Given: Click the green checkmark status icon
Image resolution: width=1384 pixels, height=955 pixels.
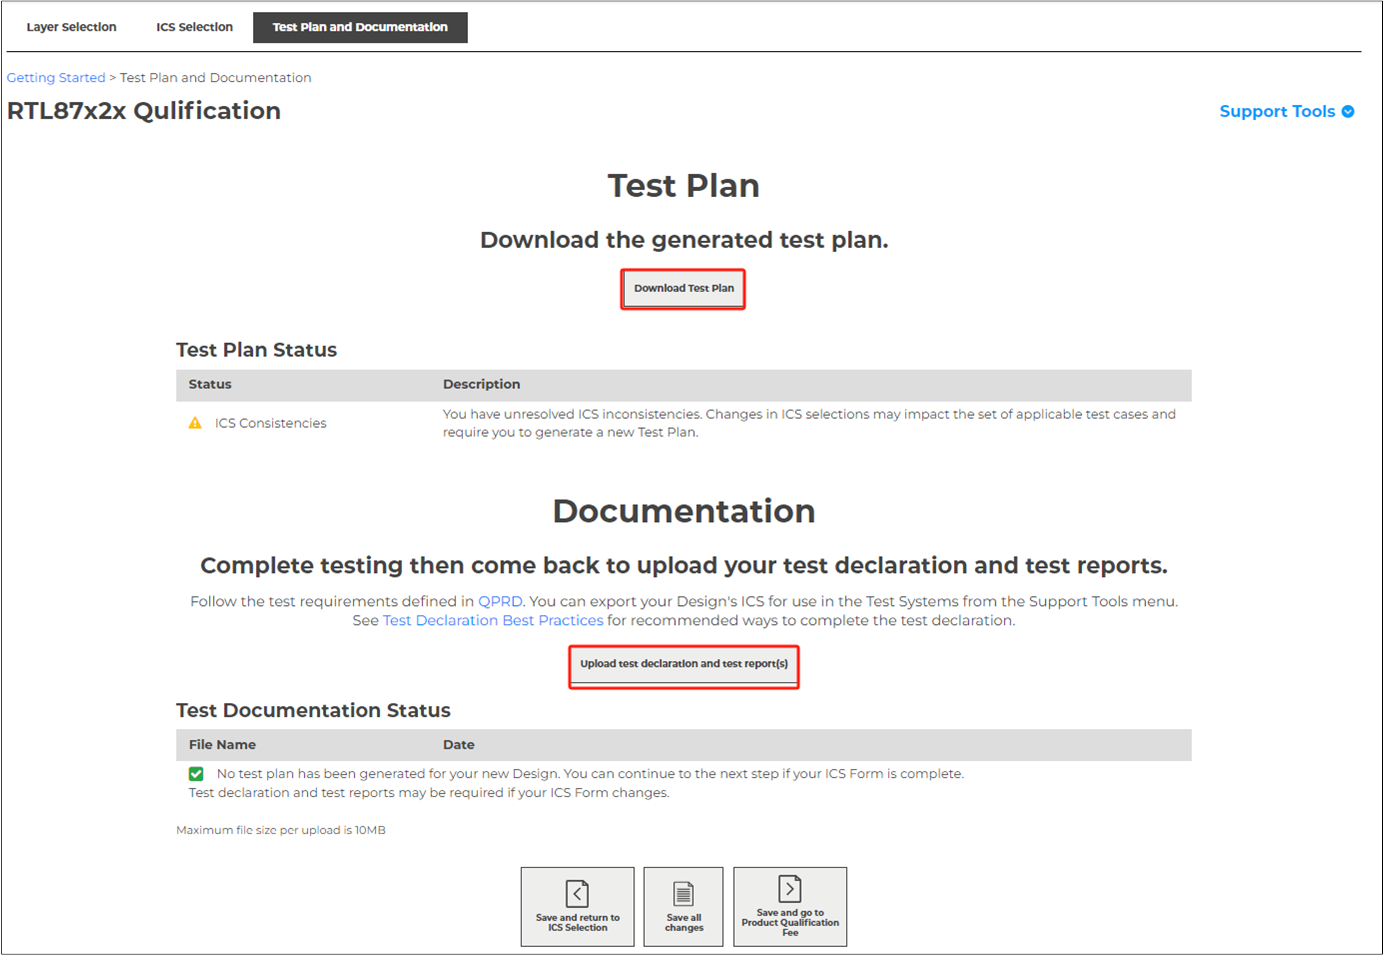Looking at the screenshot, I should 196,774.
